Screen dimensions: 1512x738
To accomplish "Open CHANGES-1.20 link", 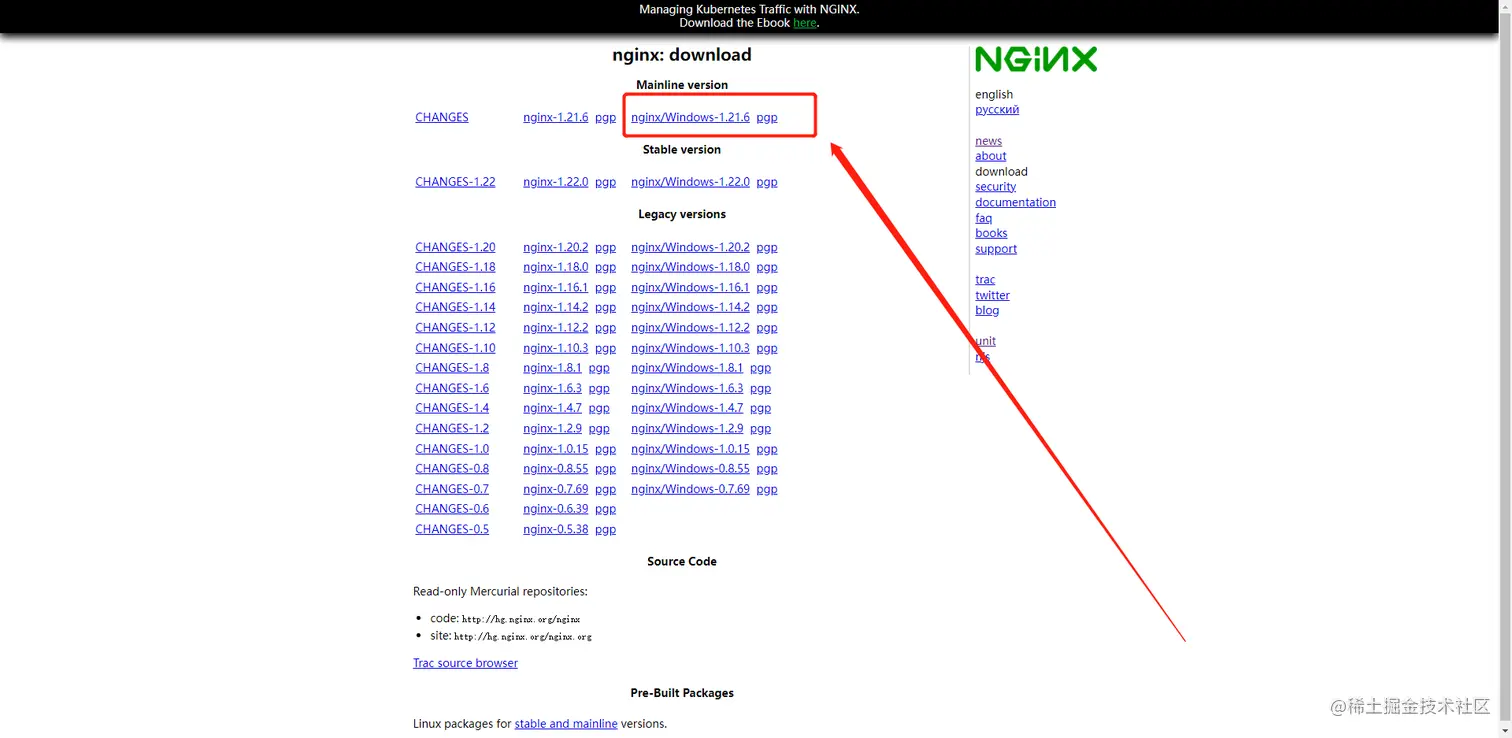I will (x=455, y=247).
